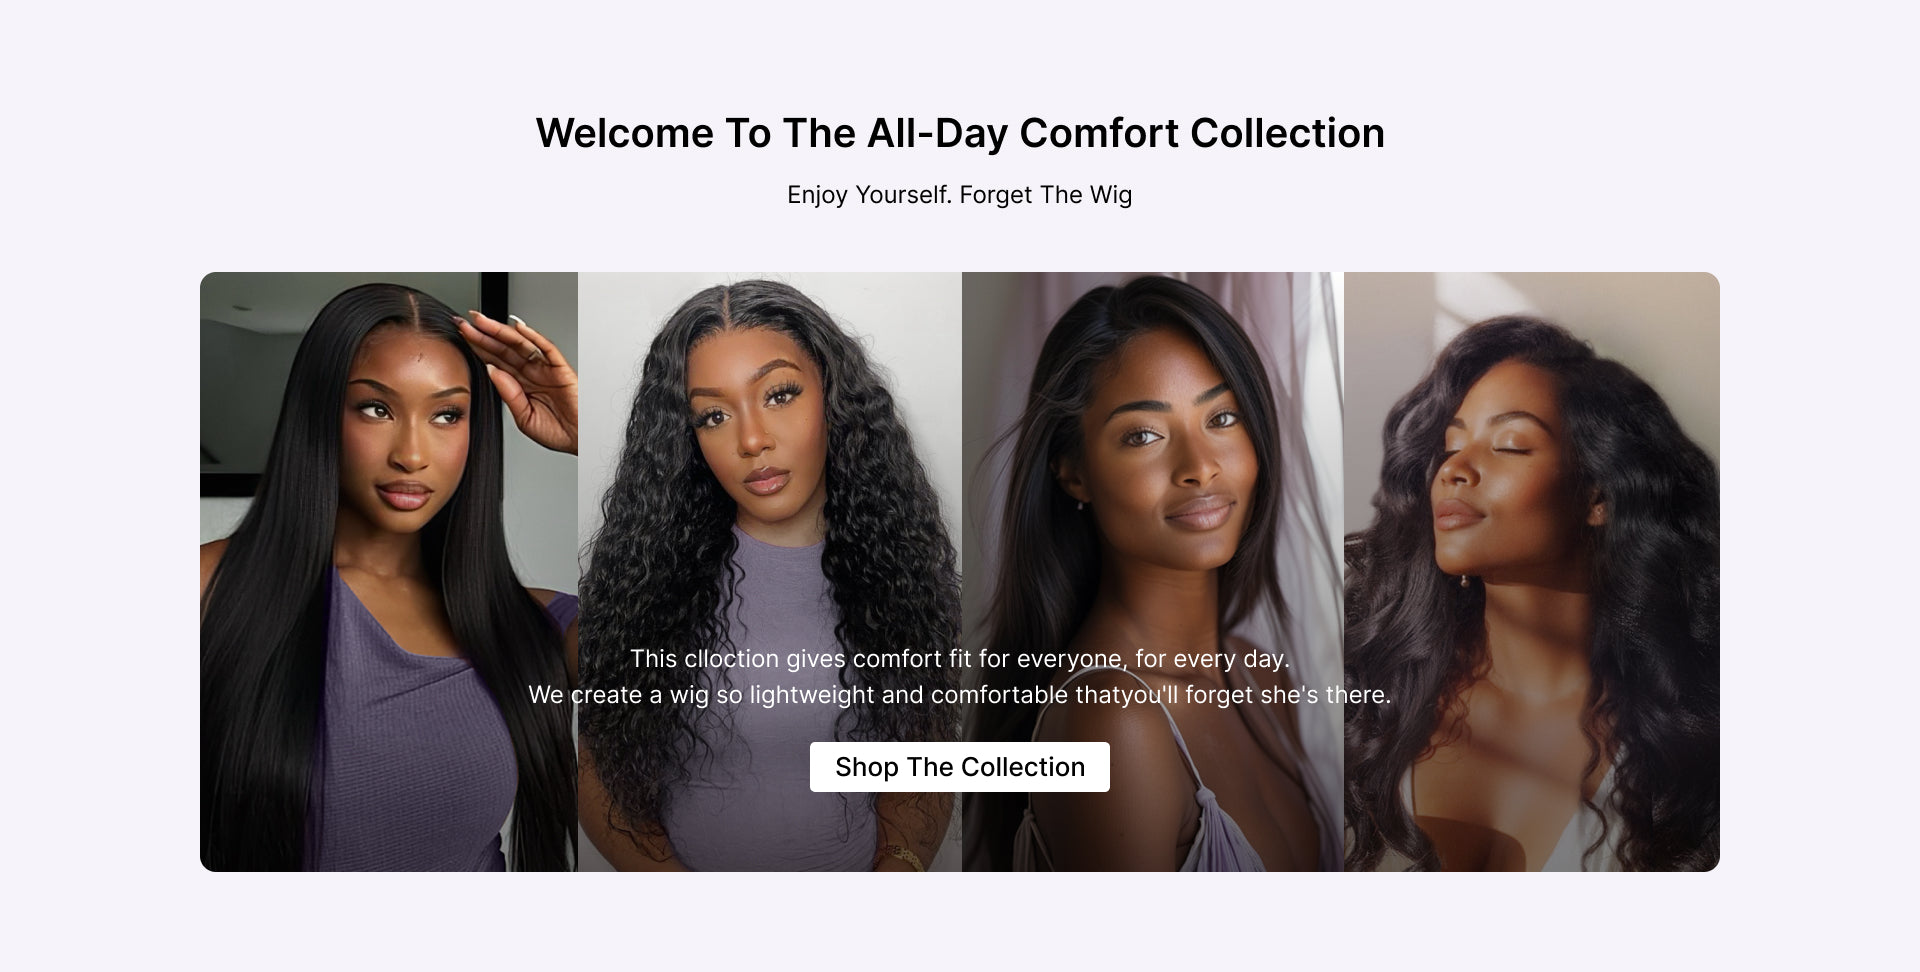Click the word Wig in the subtitle
Image resolution: width=1920 pixels, height=972 pixels.
click(1111, 194)
